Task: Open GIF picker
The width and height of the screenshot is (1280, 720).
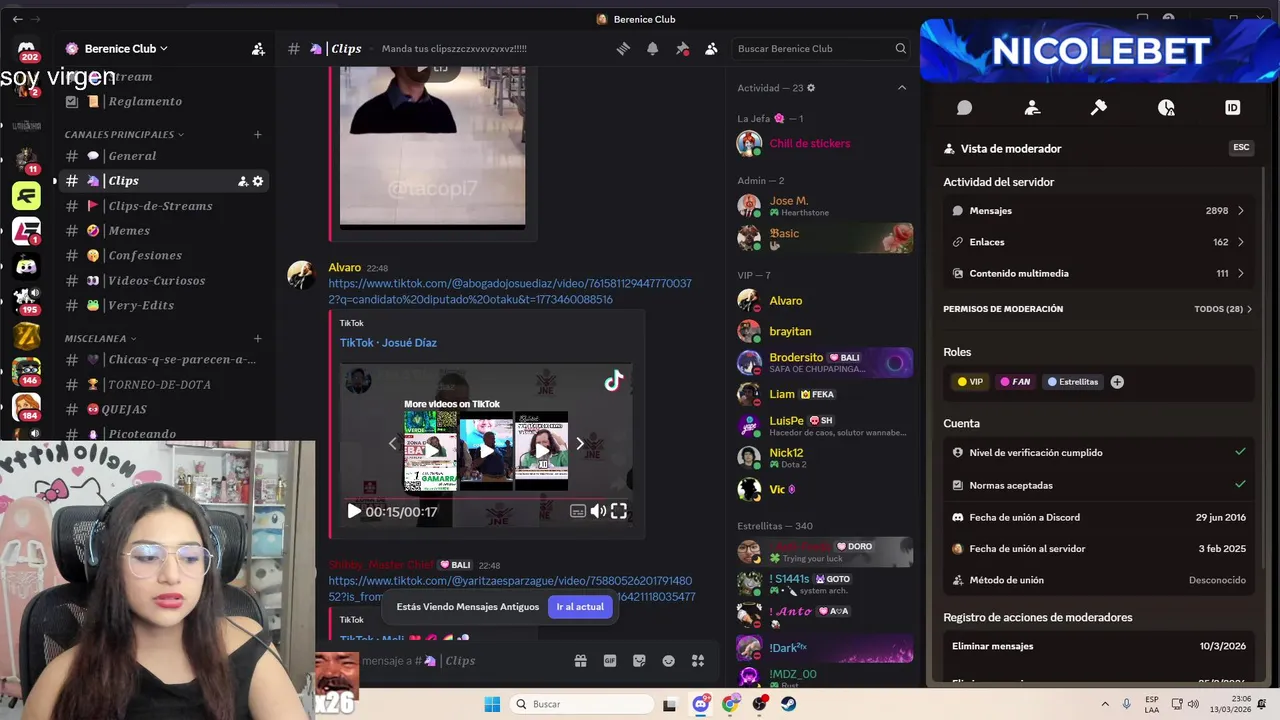Action: click(x=610, y=661)
